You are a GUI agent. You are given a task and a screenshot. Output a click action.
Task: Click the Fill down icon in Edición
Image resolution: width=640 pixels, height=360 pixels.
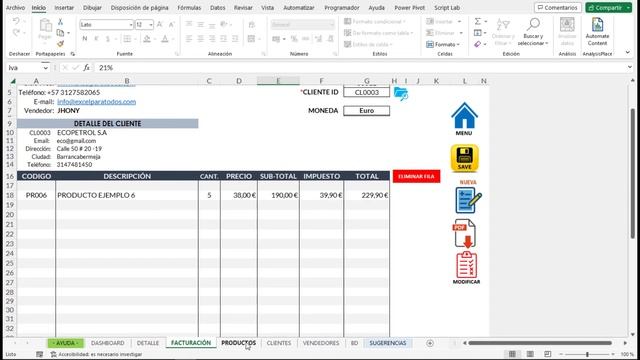click(478, 33)
